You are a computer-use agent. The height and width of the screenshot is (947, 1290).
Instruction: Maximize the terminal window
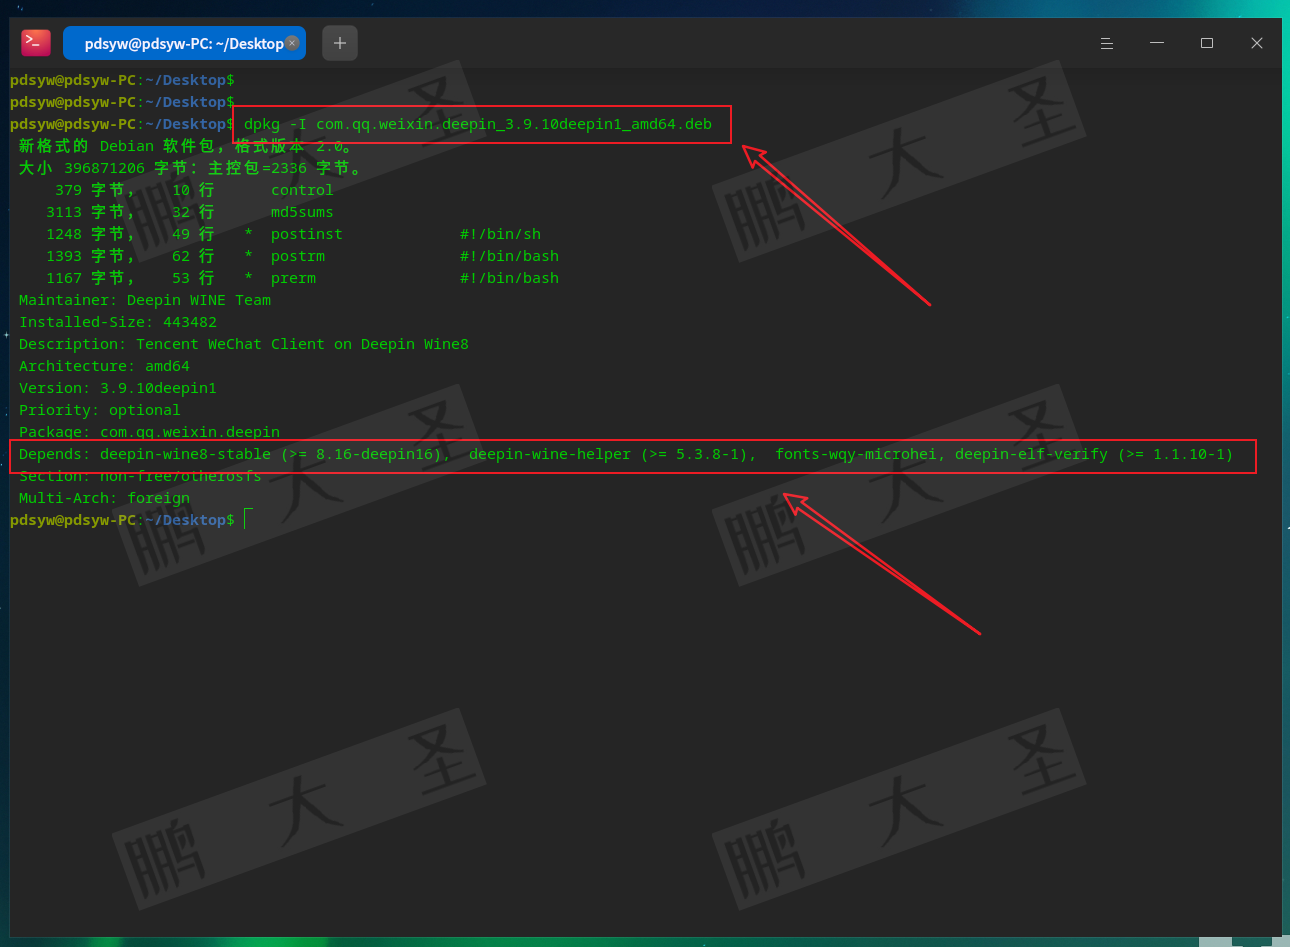coord(1207,43)
